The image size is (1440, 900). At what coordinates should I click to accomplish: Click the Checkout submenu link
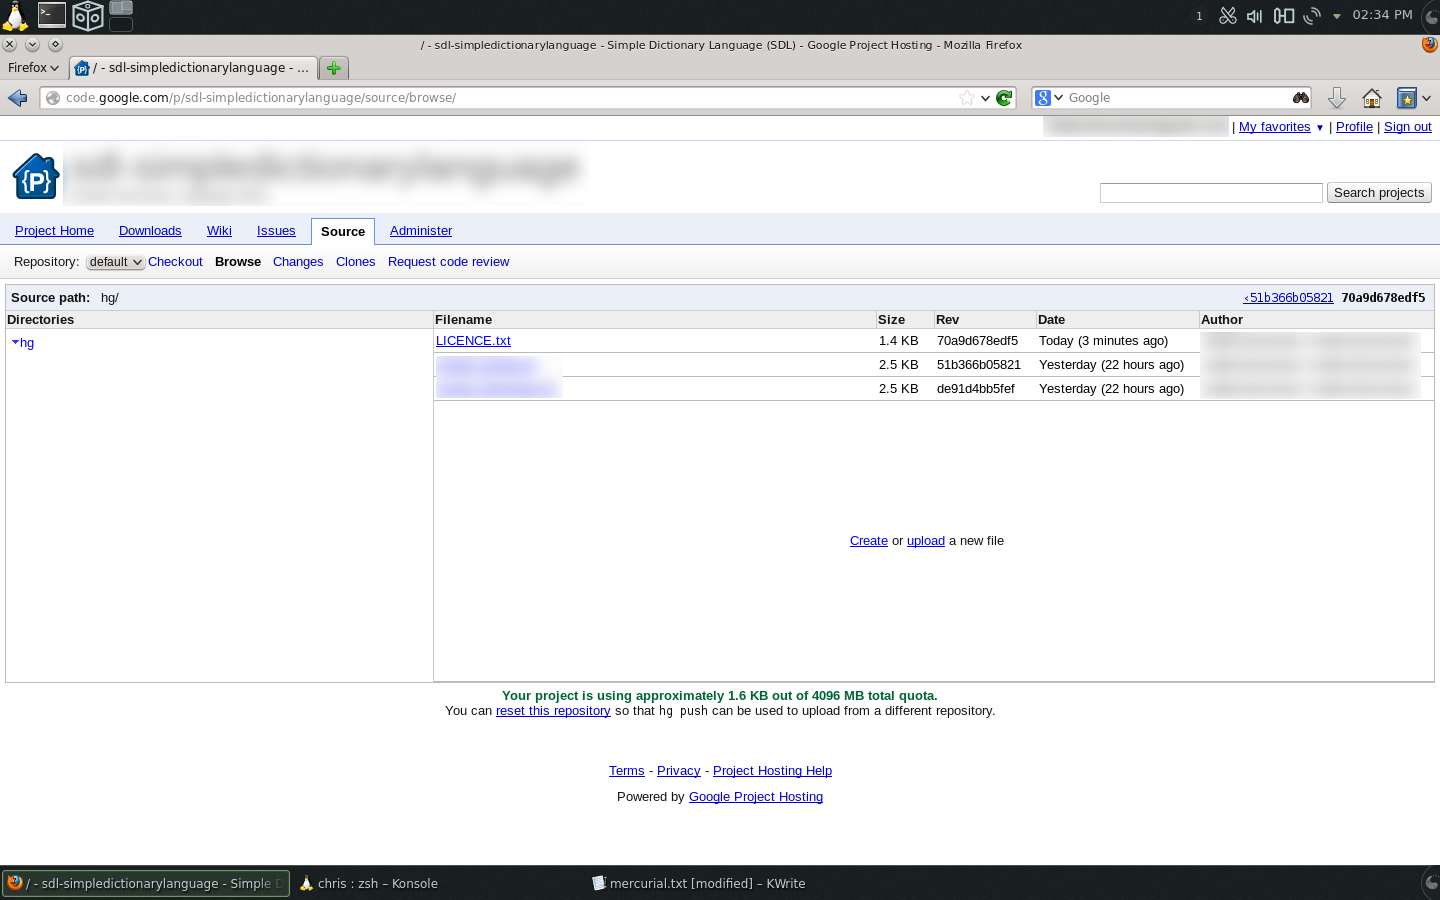point(175,262)
